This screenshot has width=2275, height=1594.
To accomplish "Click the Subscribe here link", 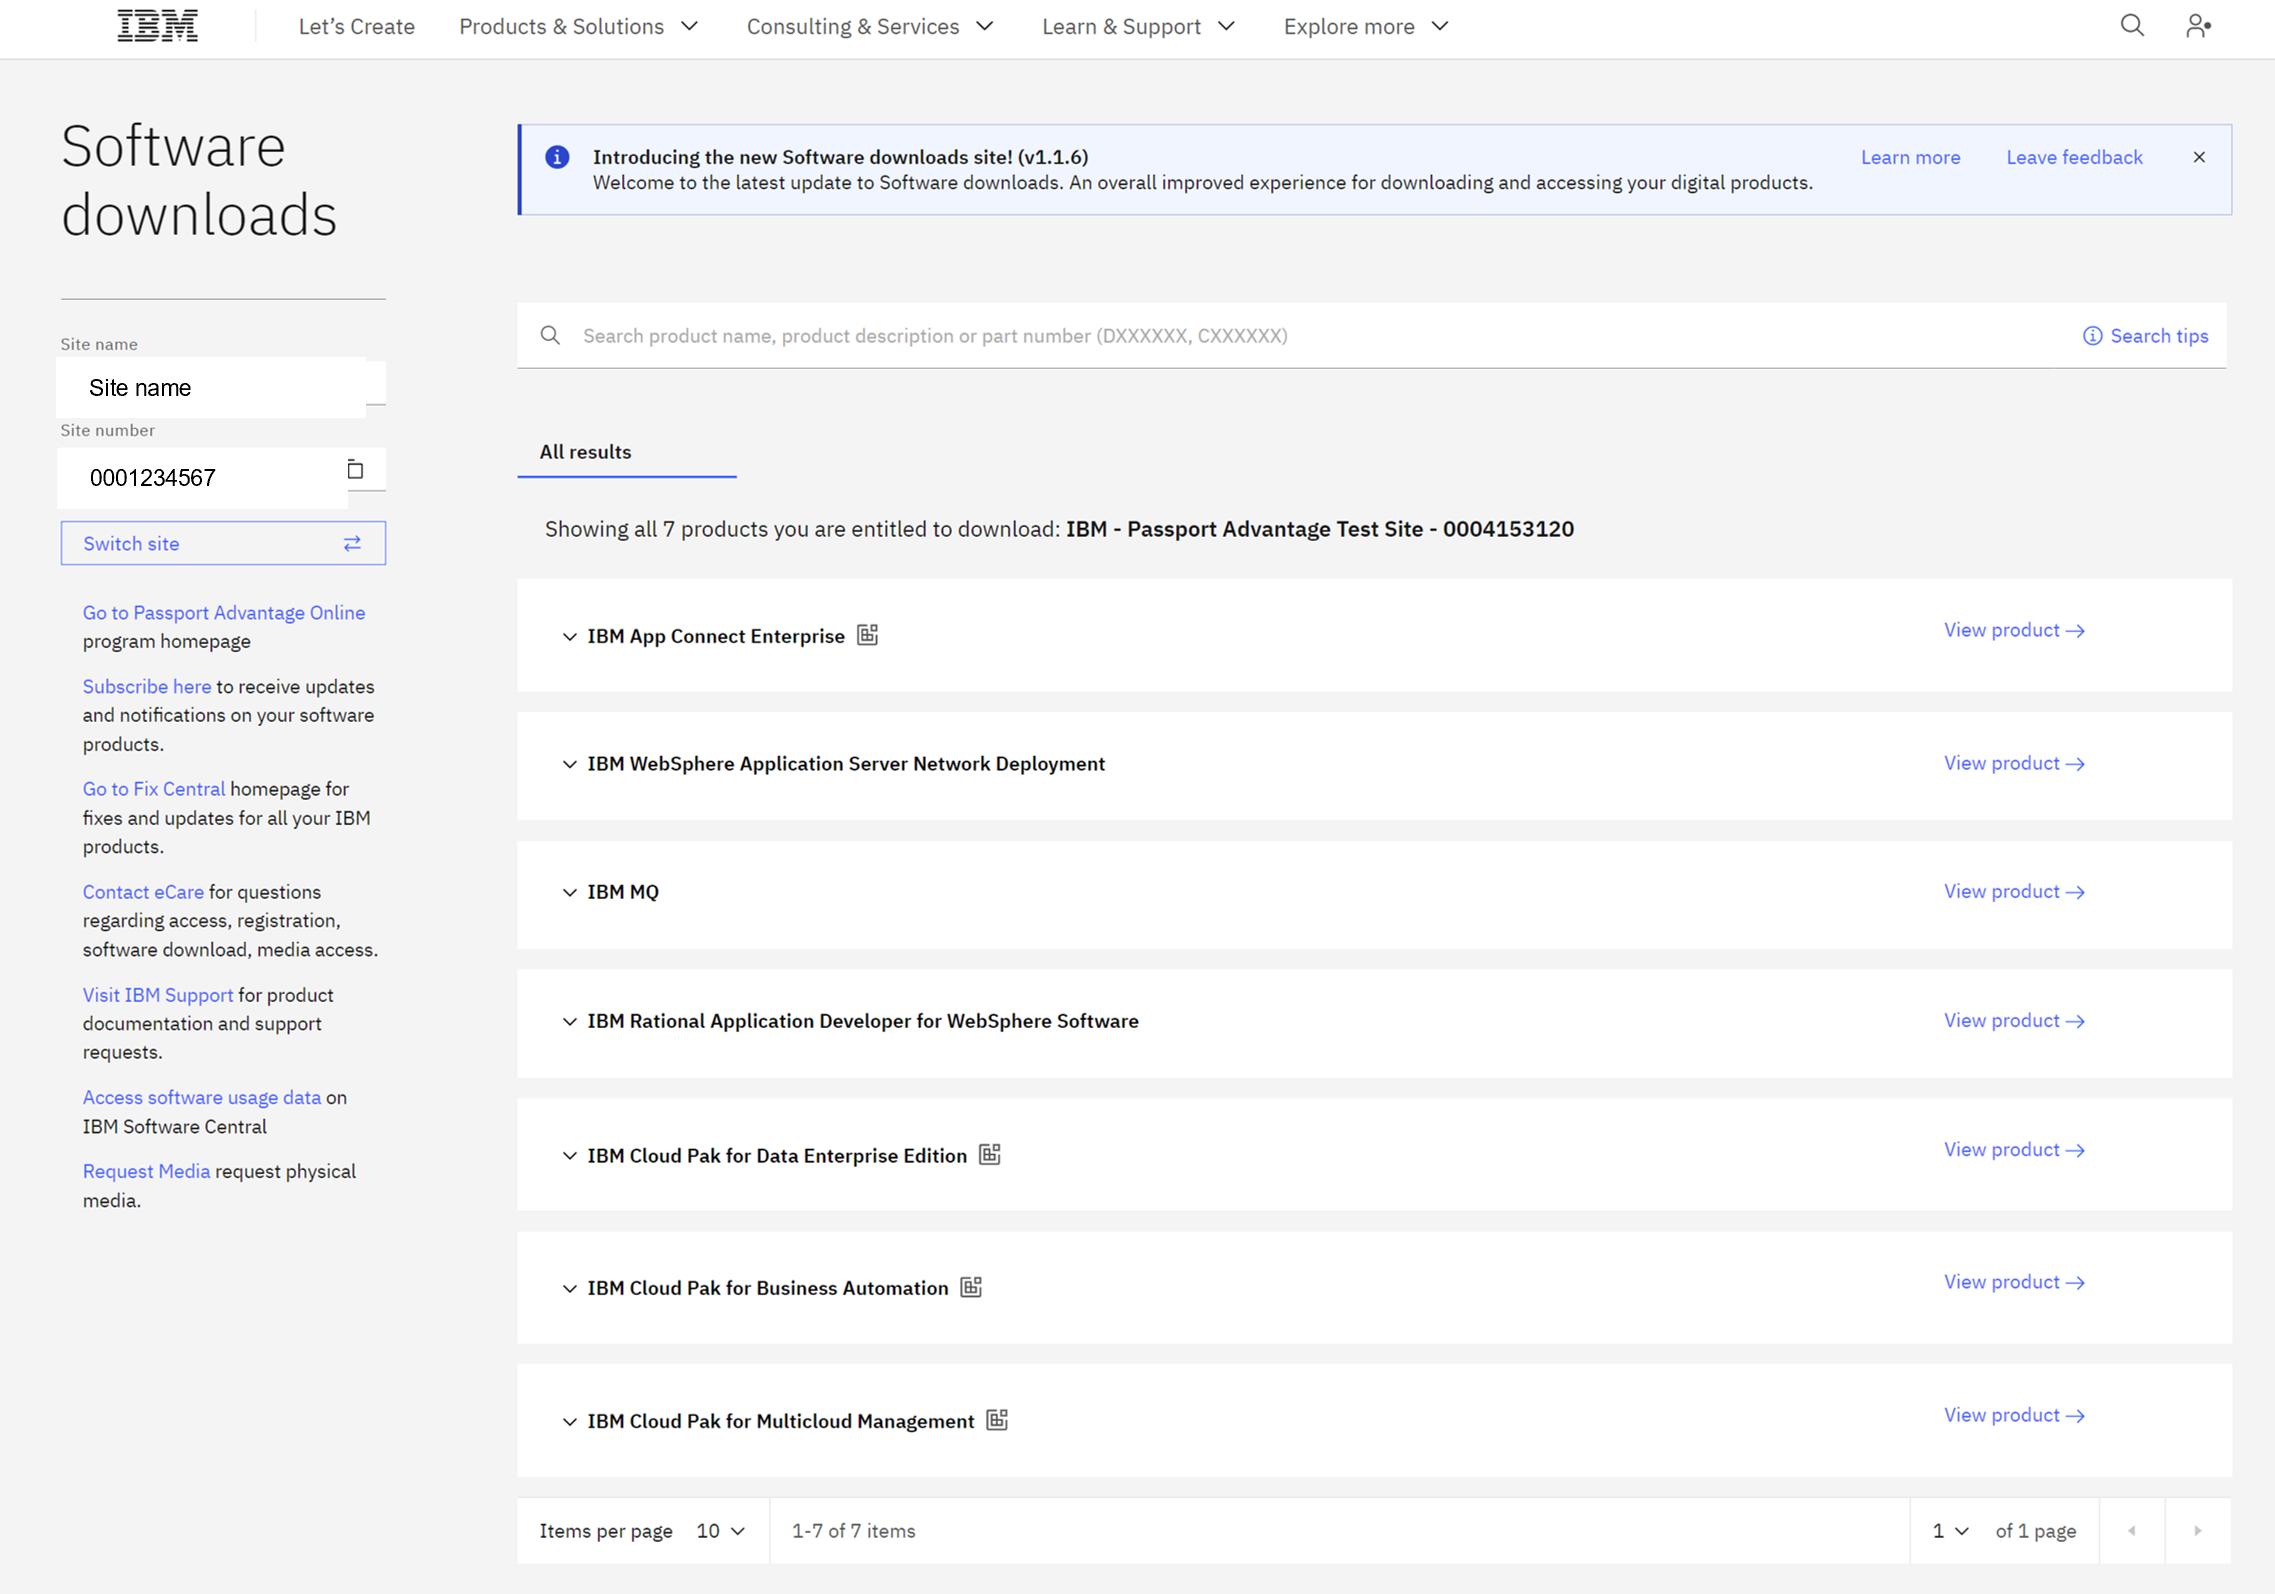I will click(x=147, y=686).
